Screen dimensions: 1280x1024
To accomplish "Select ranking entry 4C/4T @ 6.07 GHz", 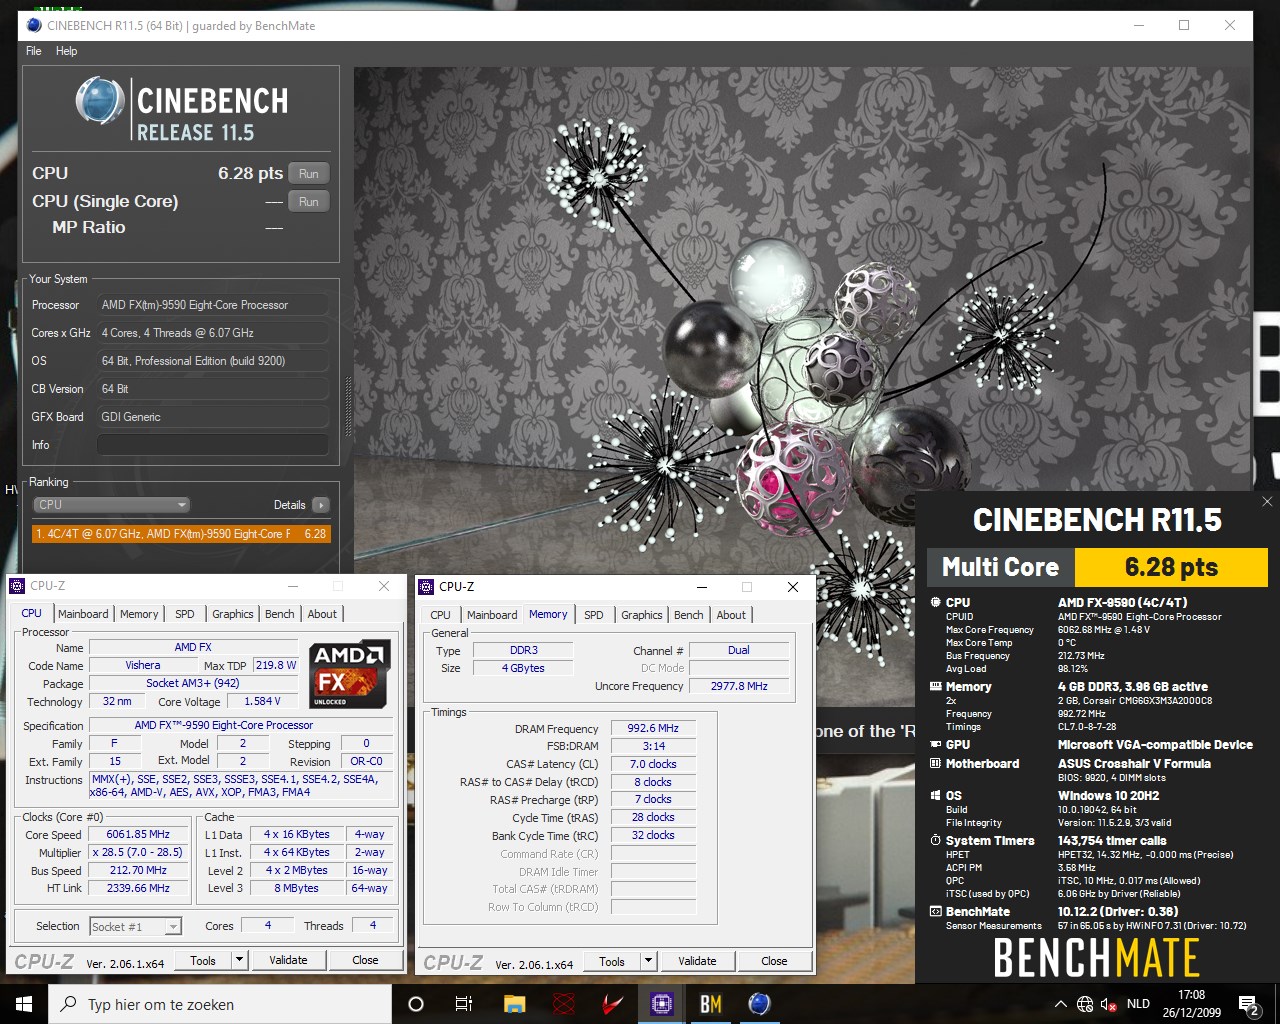I will (181, 534).
